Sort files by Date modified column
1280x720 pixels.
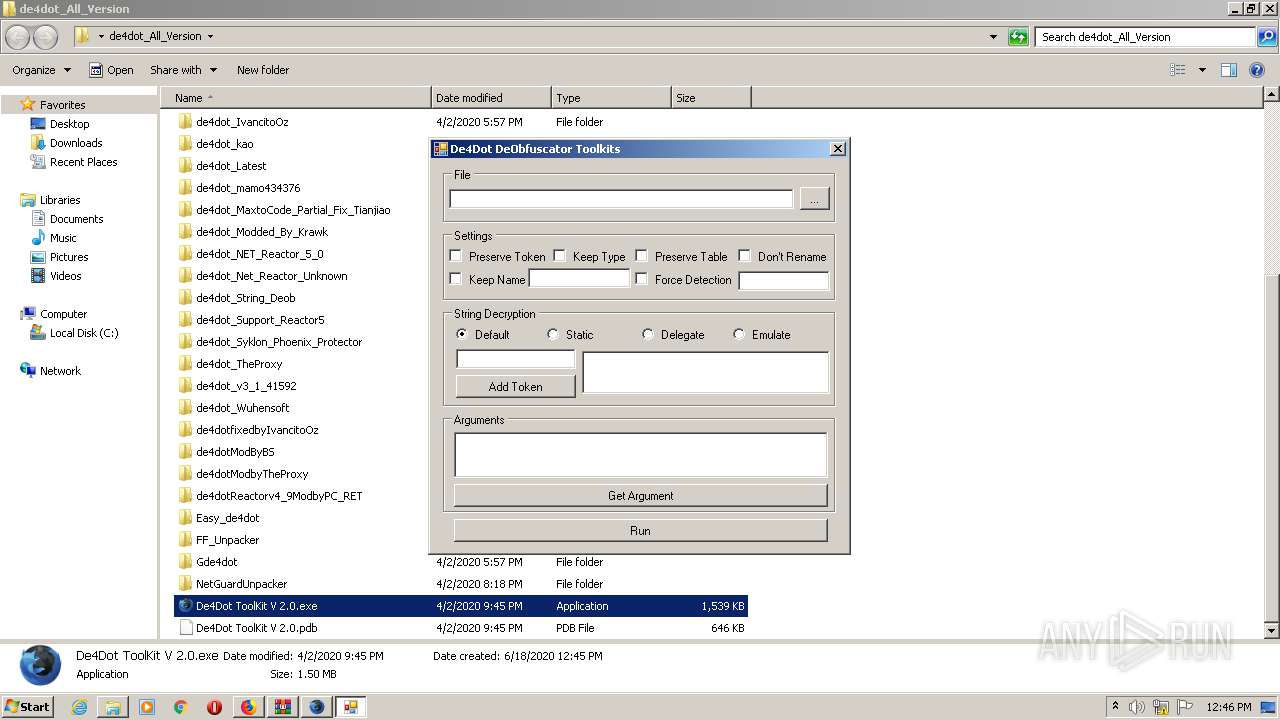coord(491,98)
